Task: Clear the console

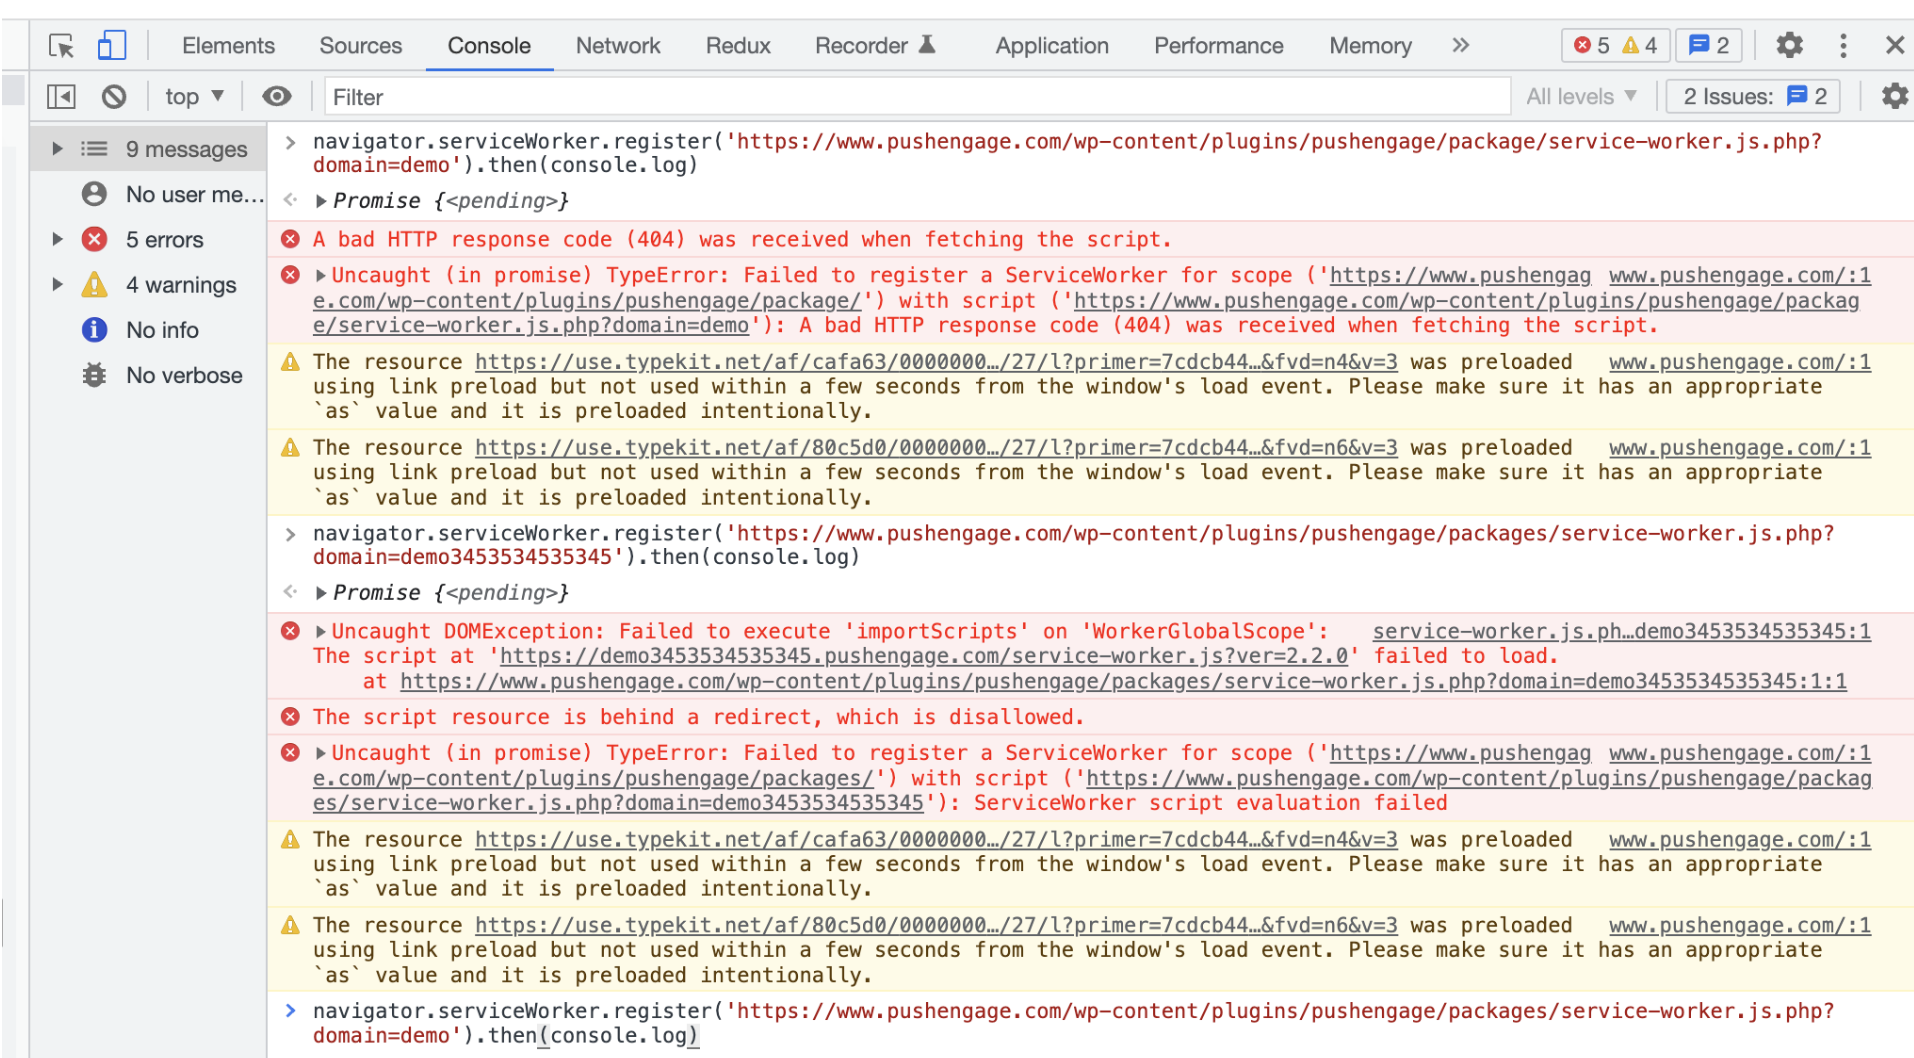Action: pos(113,96)
